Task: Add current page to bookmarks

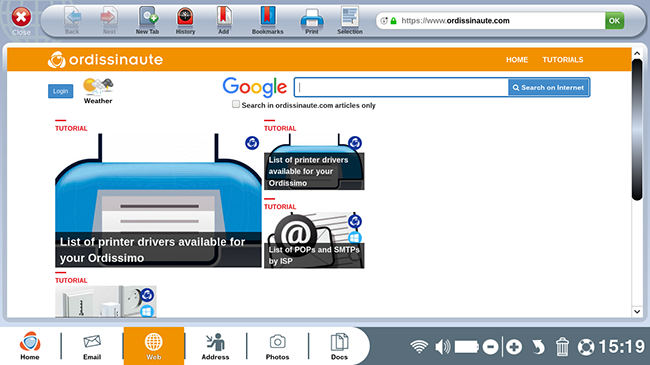Action: [223, 20]
